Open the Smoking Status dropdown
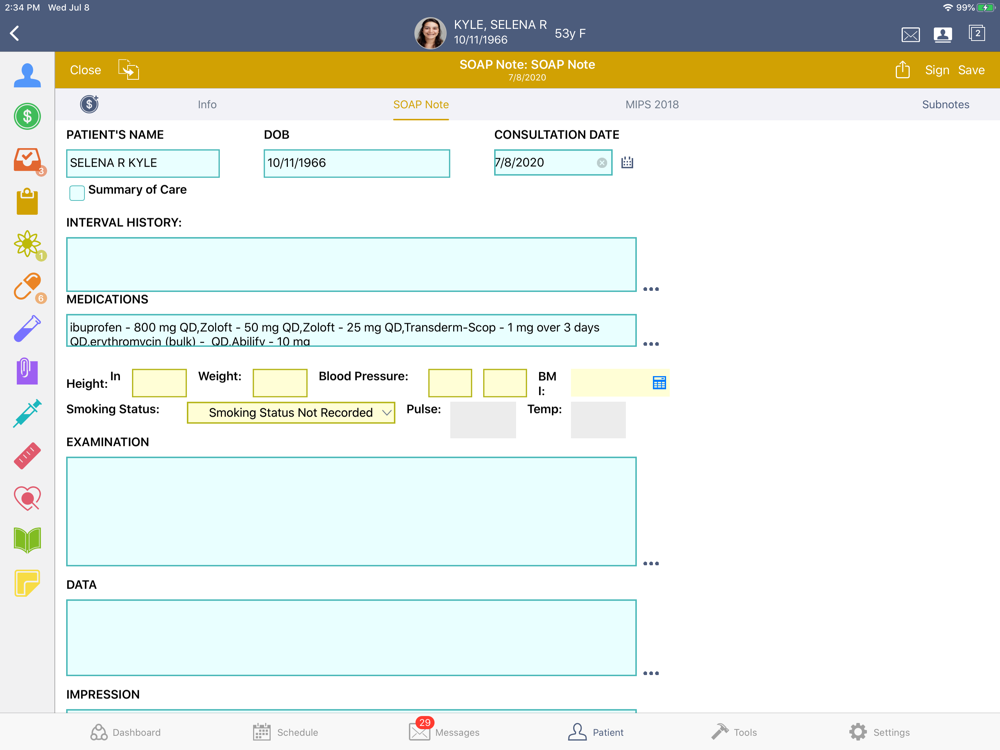 (x=291, y=412)
